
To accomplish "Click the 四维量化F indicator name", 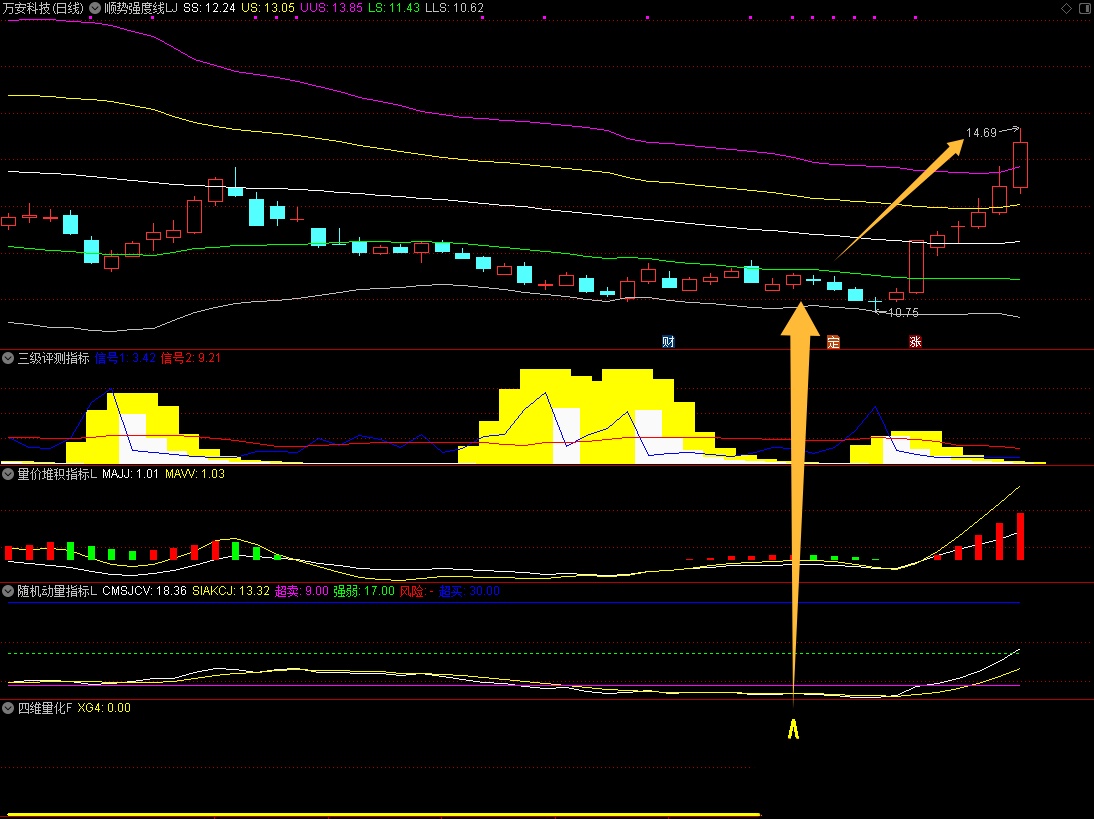I will pos(44,708).
